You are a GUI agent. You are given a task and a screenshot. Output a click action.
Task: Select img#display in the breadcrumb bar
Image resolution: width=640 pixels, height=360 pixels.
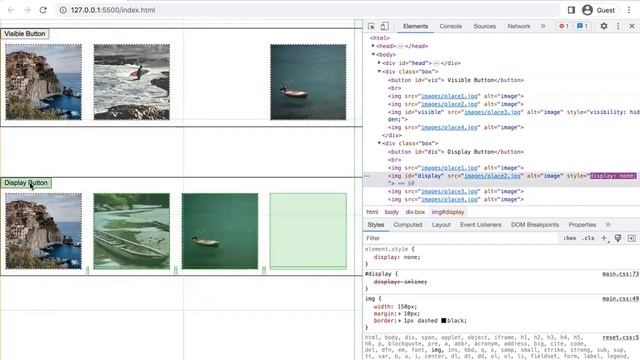[448, 212]
